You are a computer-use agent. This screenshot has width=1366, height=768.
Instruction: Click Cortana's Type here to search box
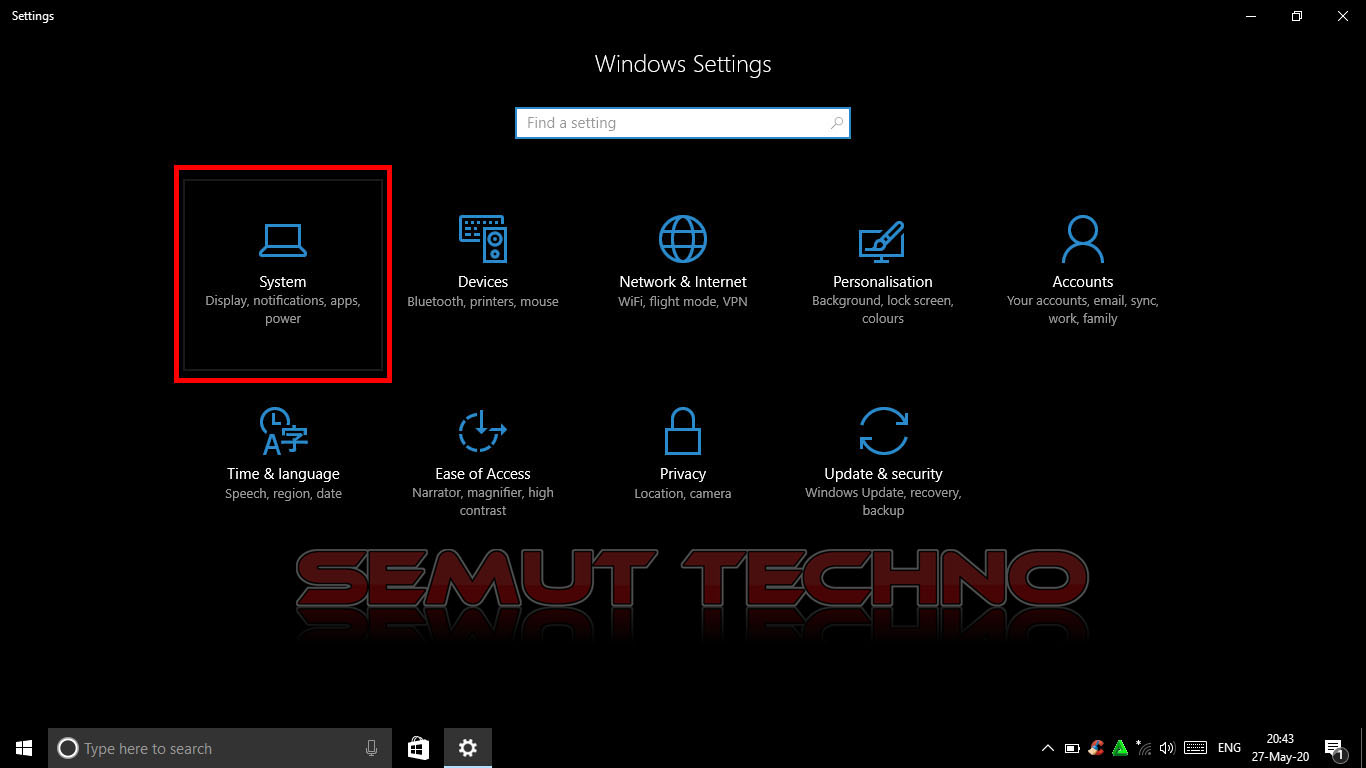218,748
